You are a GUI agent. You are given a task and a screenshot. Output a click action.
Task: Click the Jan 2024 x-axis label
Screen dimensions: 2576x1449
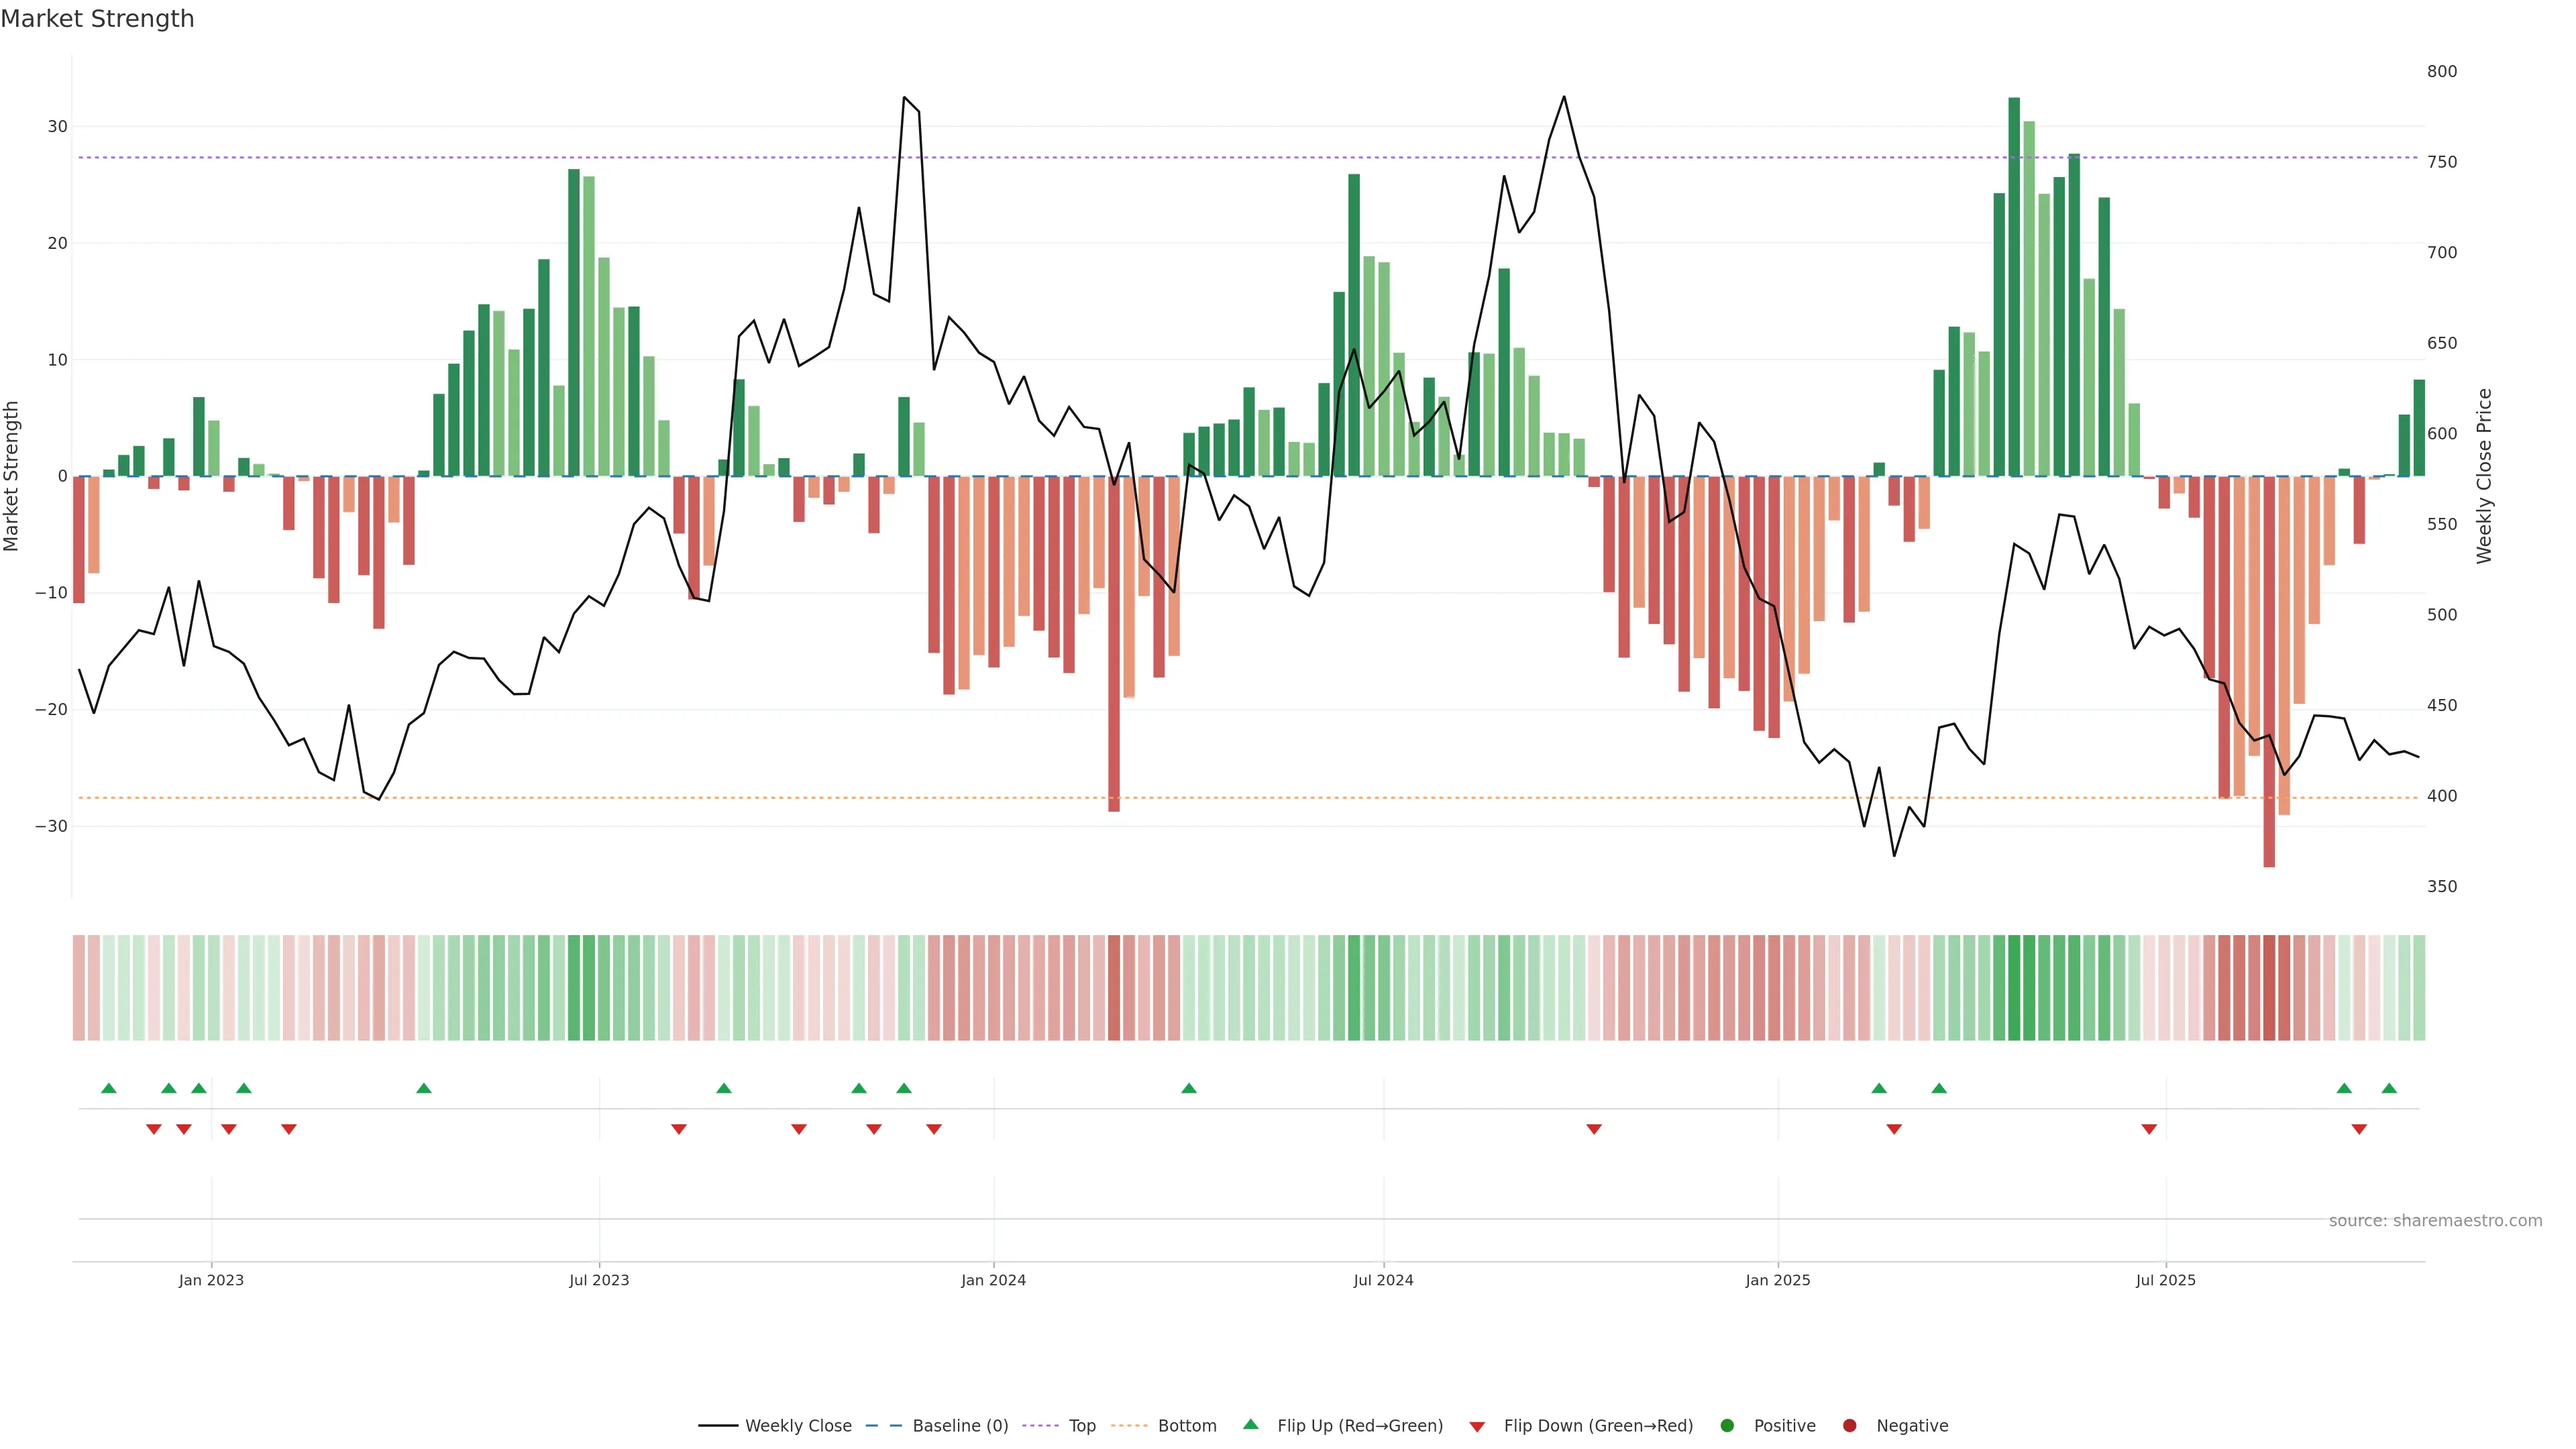[x=993, y=1280]
